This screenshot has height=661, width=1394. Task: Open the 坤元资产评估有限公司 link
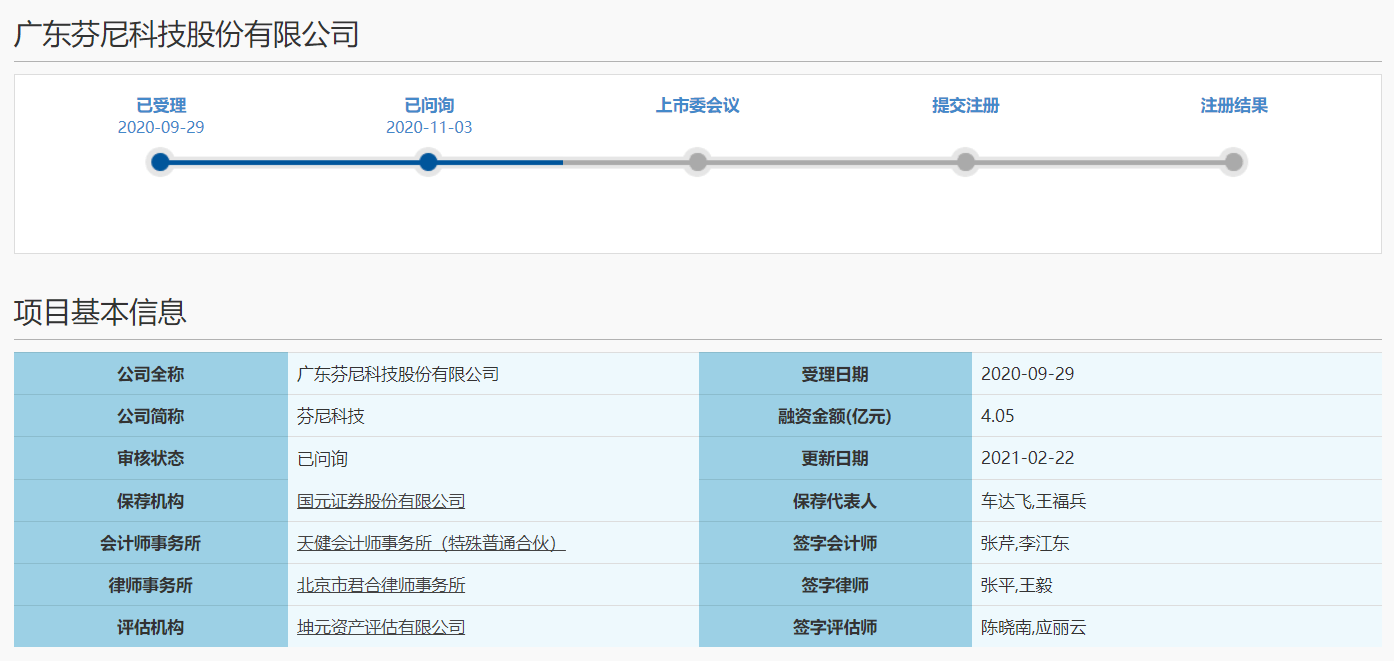click(x=381, y=627)
